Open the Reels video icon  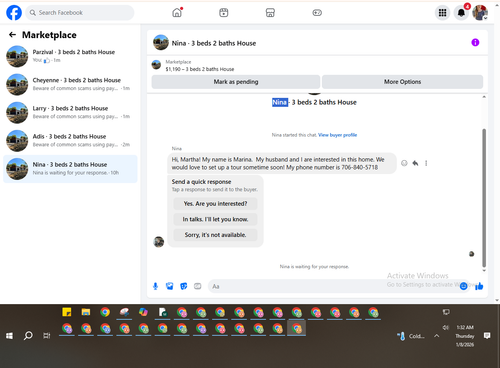pyautogui.click(x=224, y=13)
